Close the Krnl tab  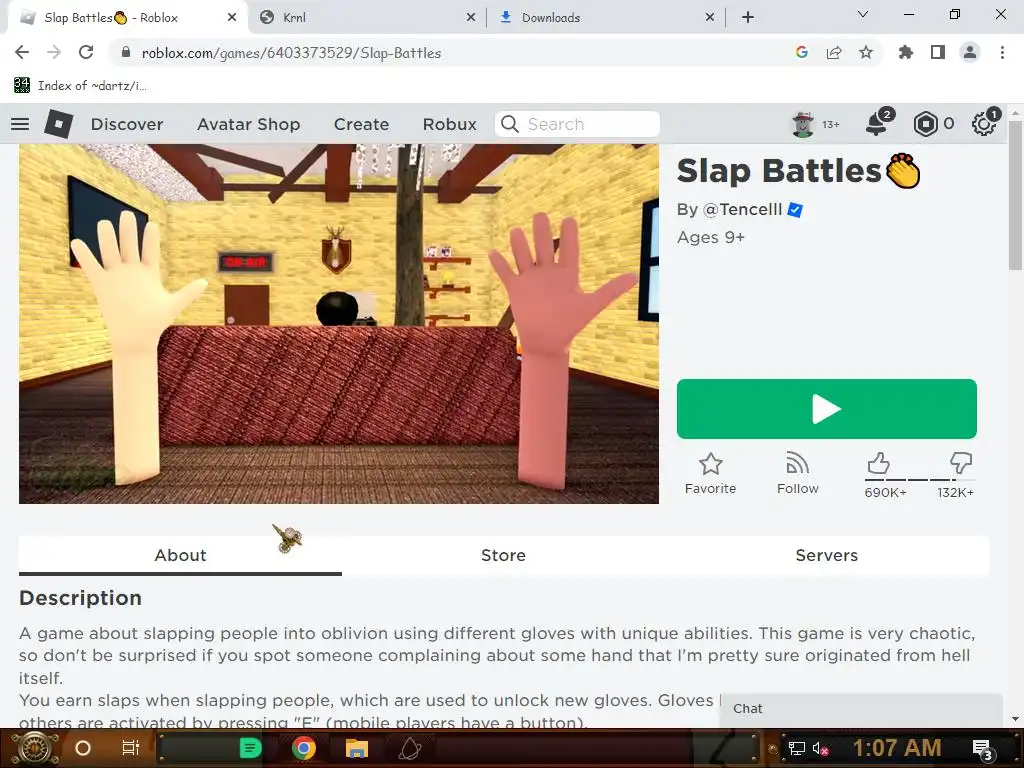(471, 18)
